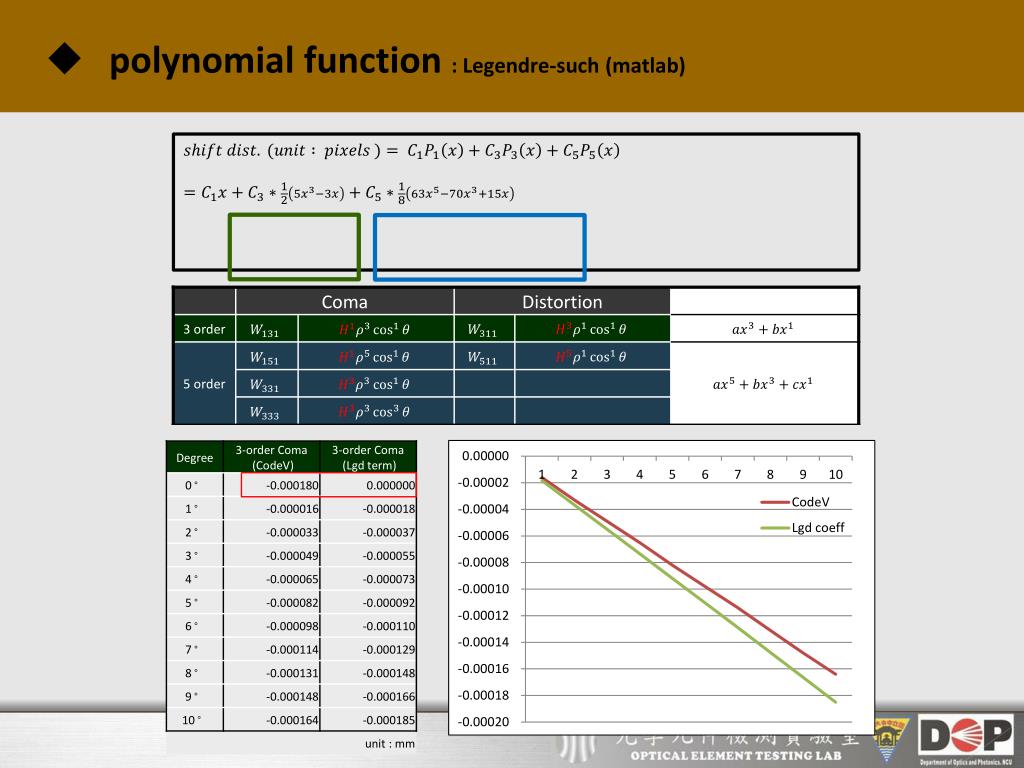Select the '5 order' row label
This screenshot has width=1024, height=768.
tap(204, 384)
